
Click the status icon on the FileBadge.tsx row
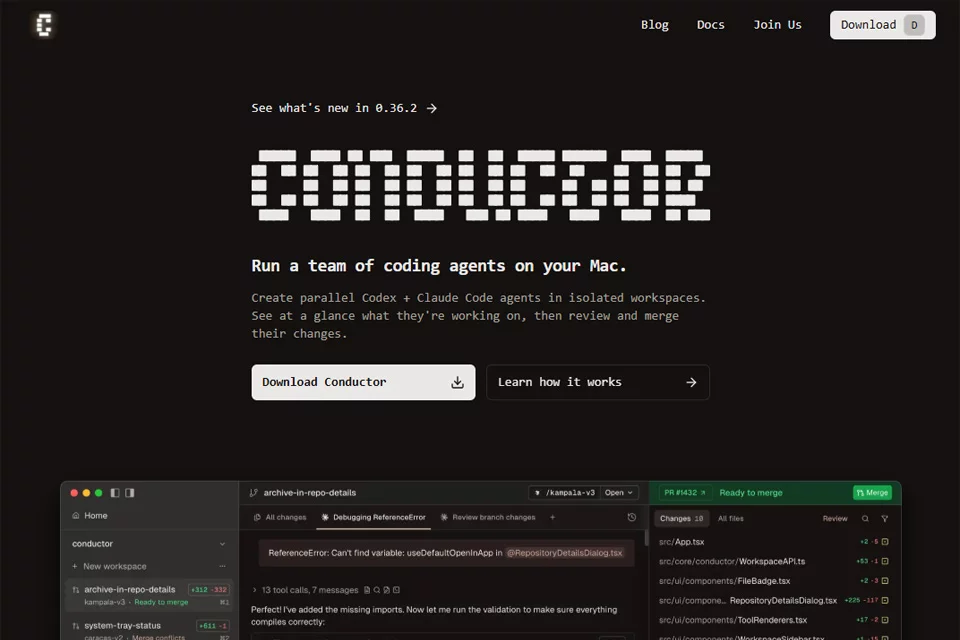[885, 581]
